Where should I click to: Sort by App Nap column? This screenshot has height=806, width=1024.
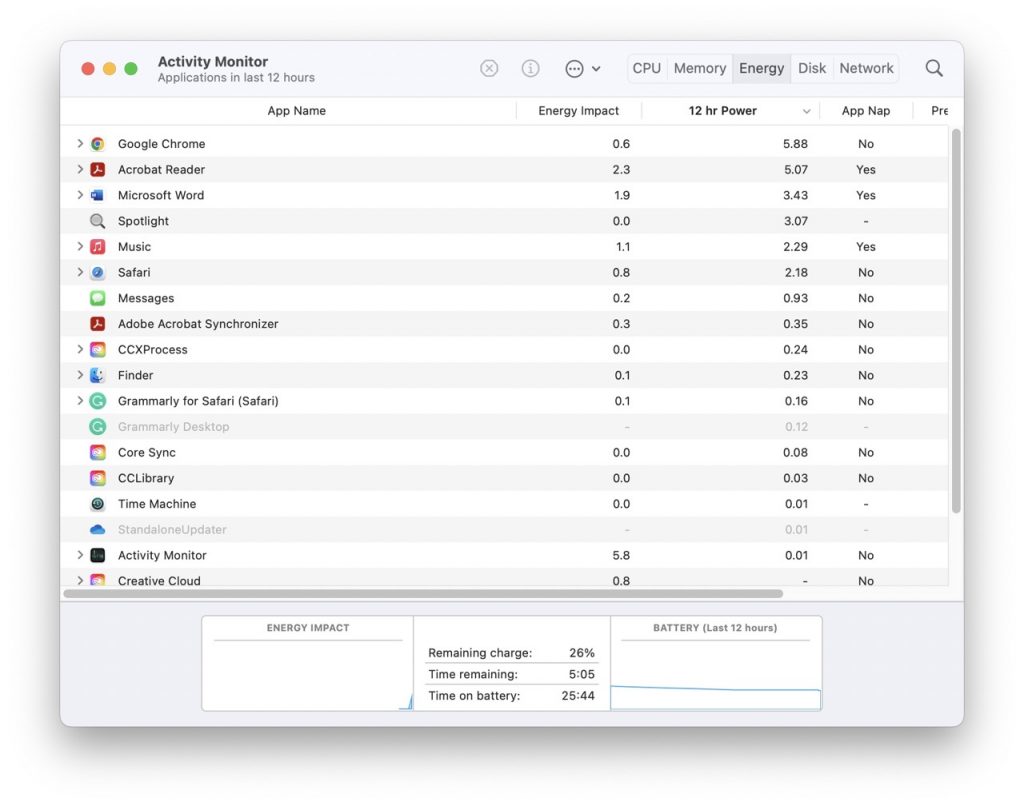pyautogui.click(x=865, y=111)
